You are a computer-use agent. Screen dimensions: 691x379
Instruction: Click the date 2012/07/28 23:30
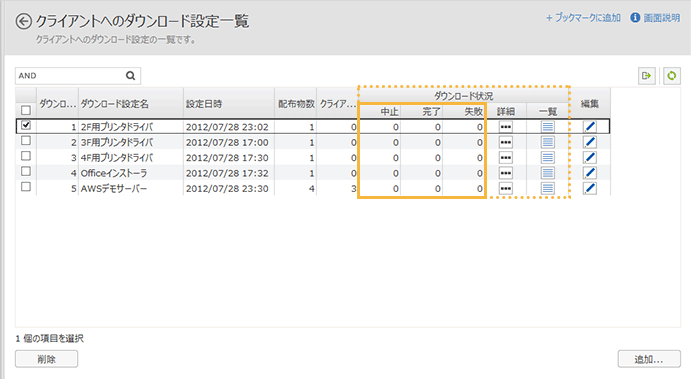point(227,189)
